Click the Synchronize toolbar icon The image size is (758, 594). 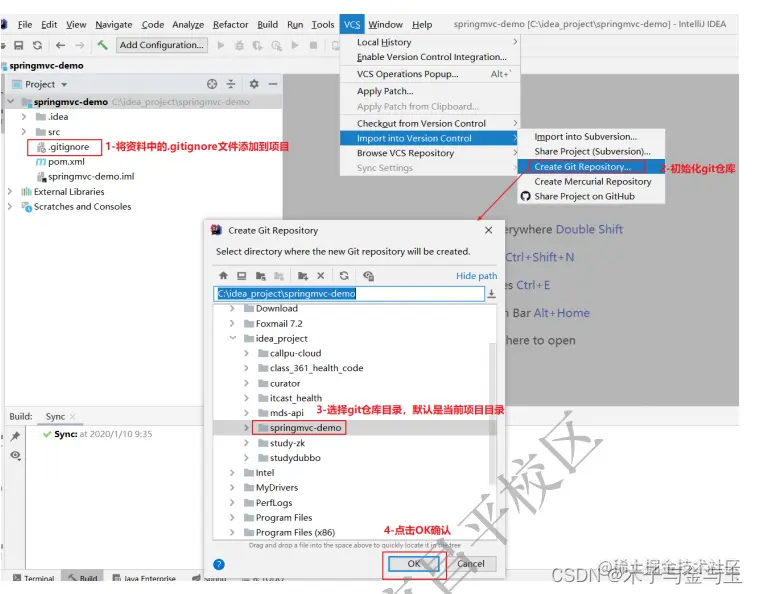coord(37,45)
